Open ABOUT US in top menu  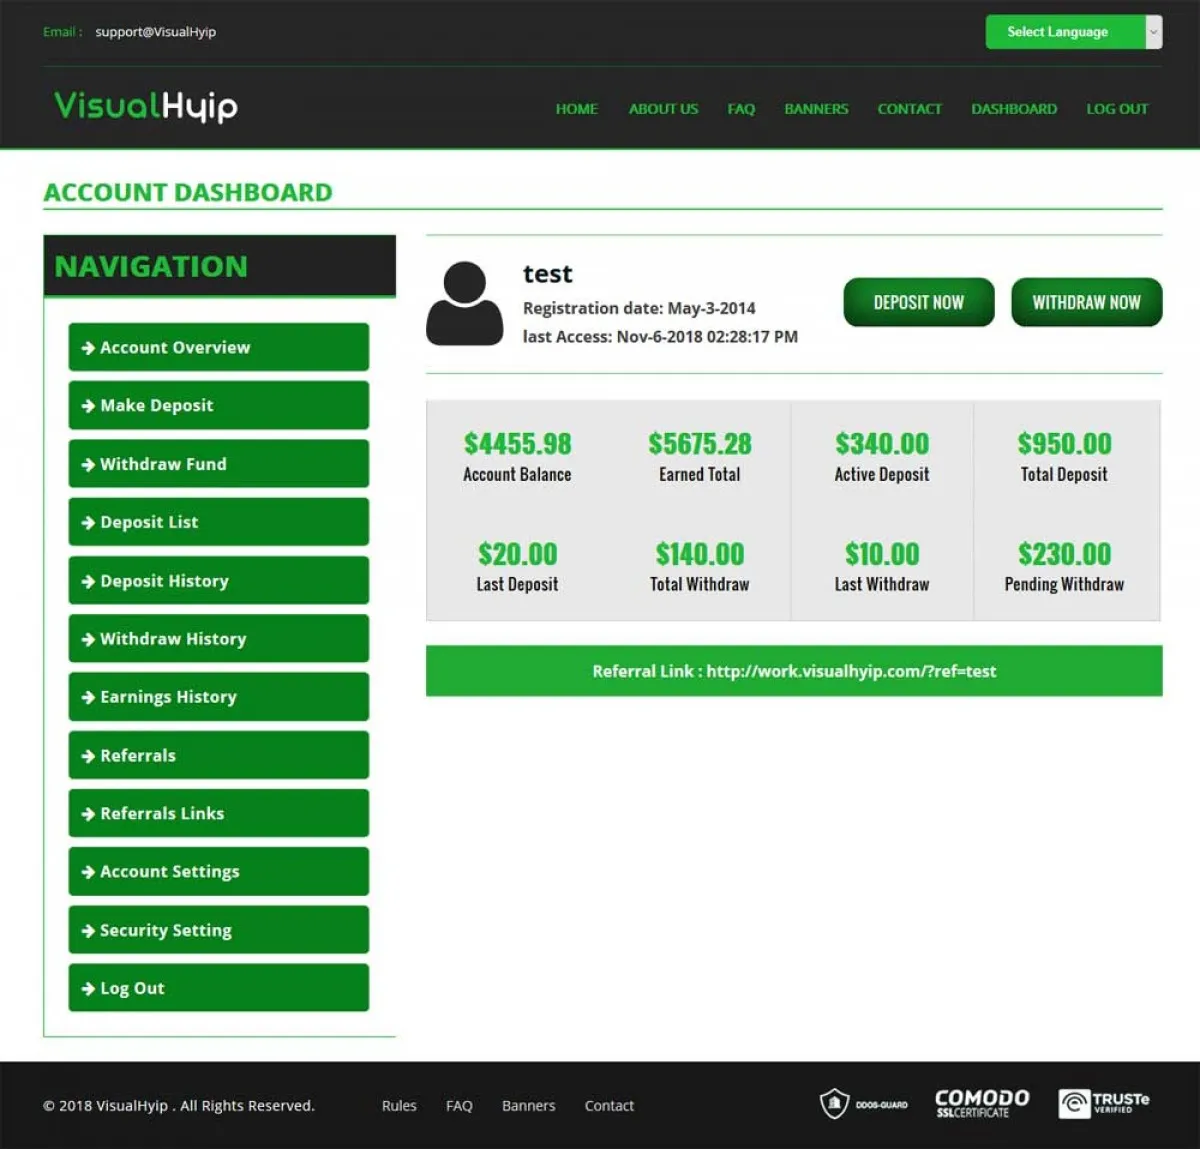click(x=663, y=109)
